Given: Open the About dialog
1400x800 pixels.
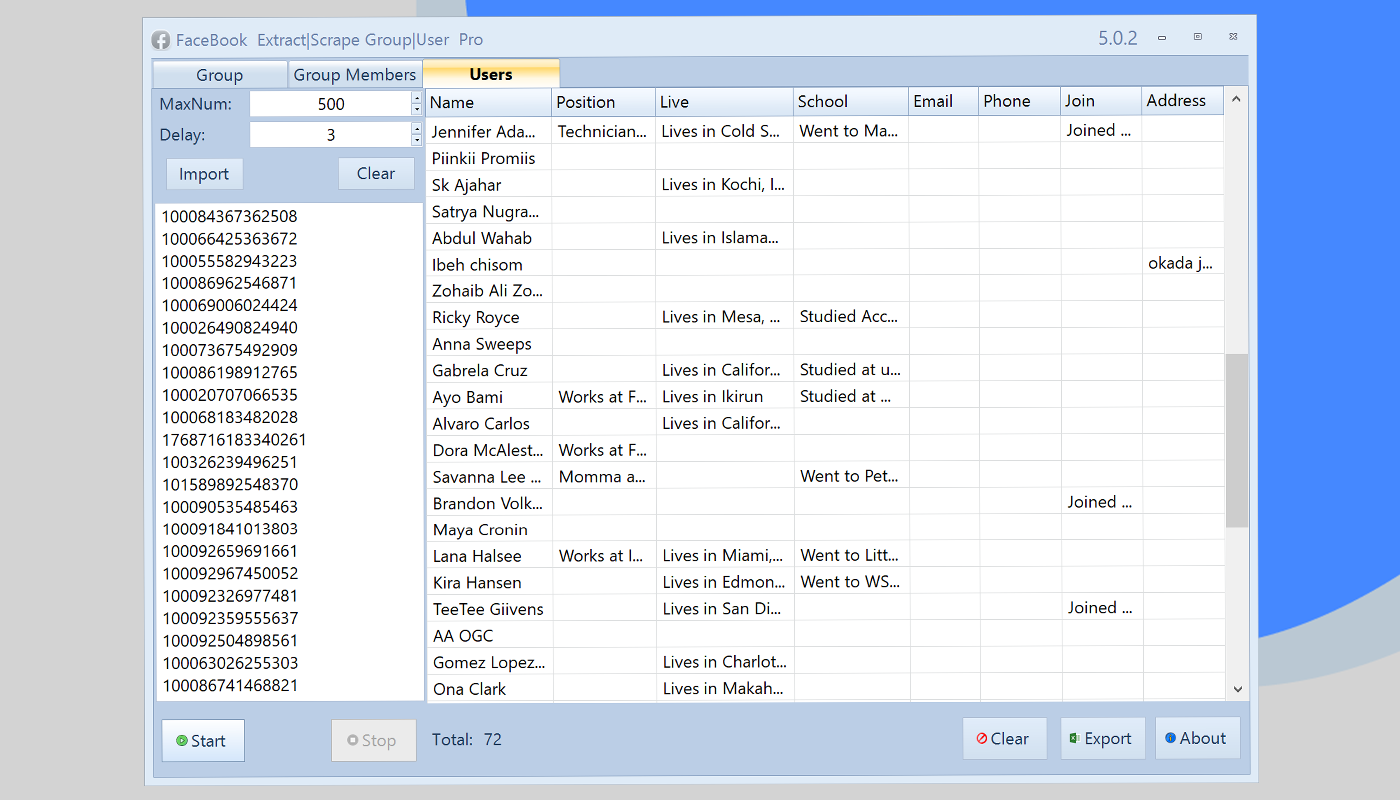Looking at the screenshot, I should [x=1197, y=739].
